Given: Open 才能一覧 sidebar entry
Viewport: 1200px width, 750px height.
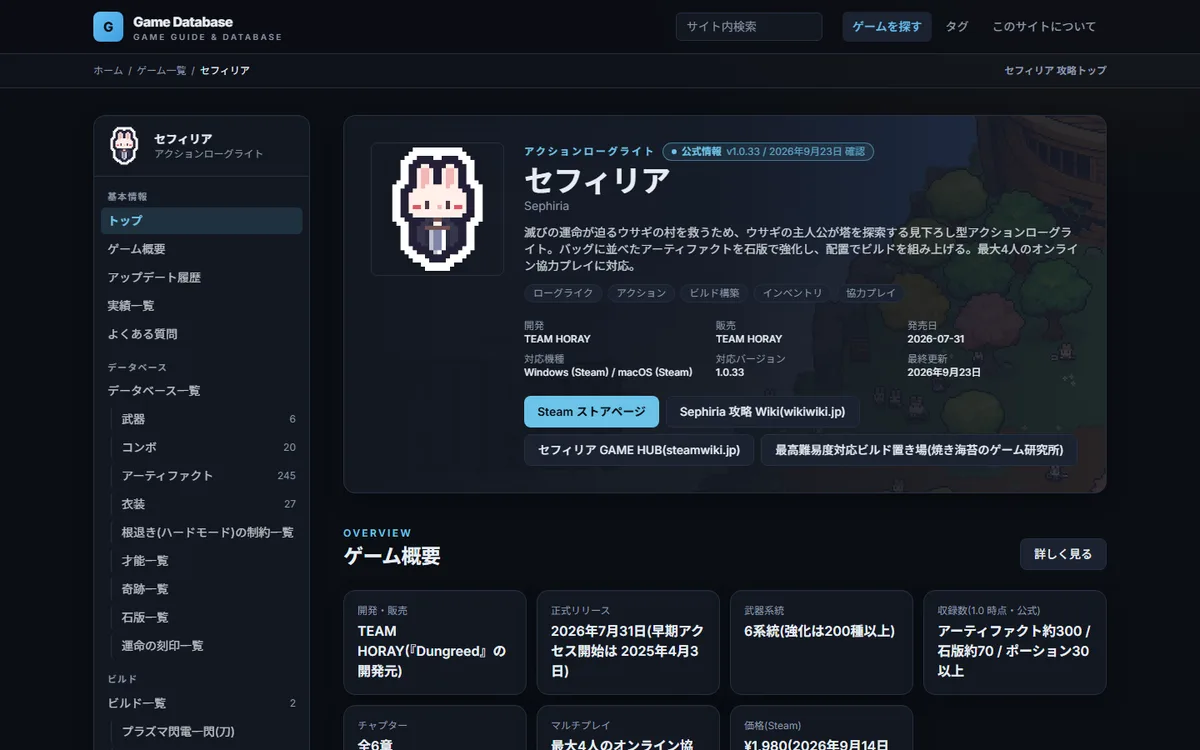Looking at the screenshot, I should pos(208,561).
